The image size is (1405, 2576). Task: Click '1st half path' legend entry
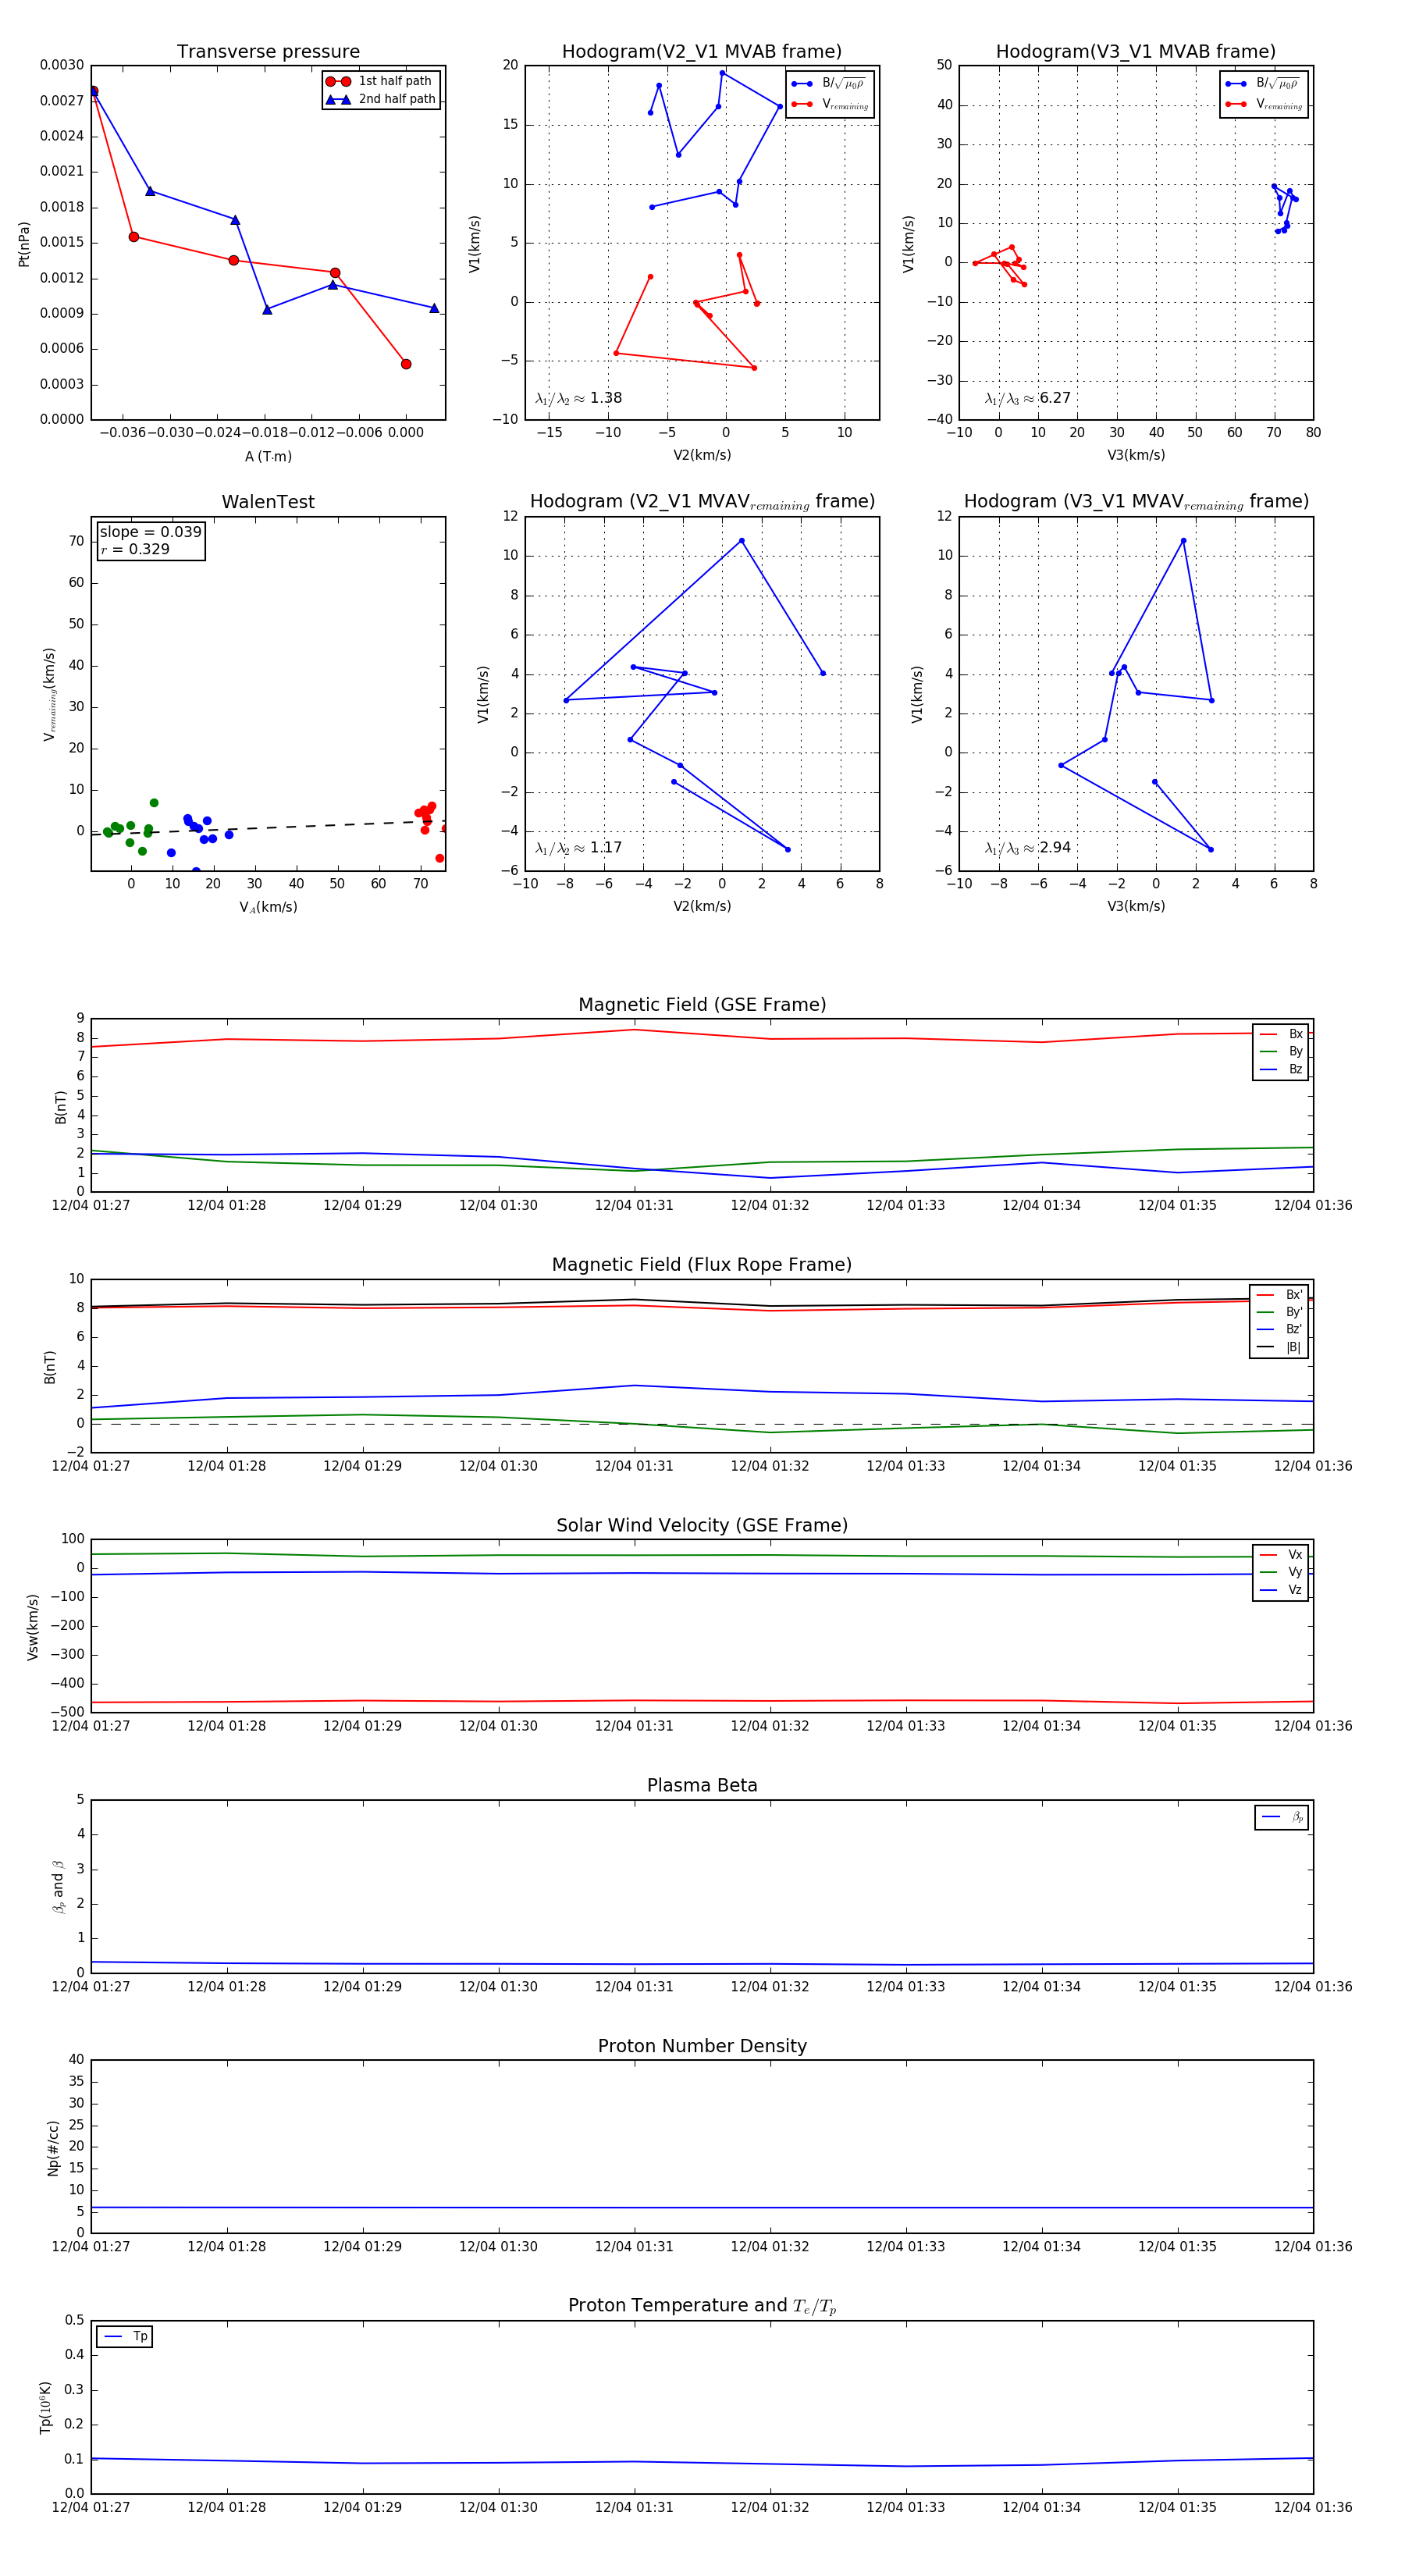(x=379, y=81)
